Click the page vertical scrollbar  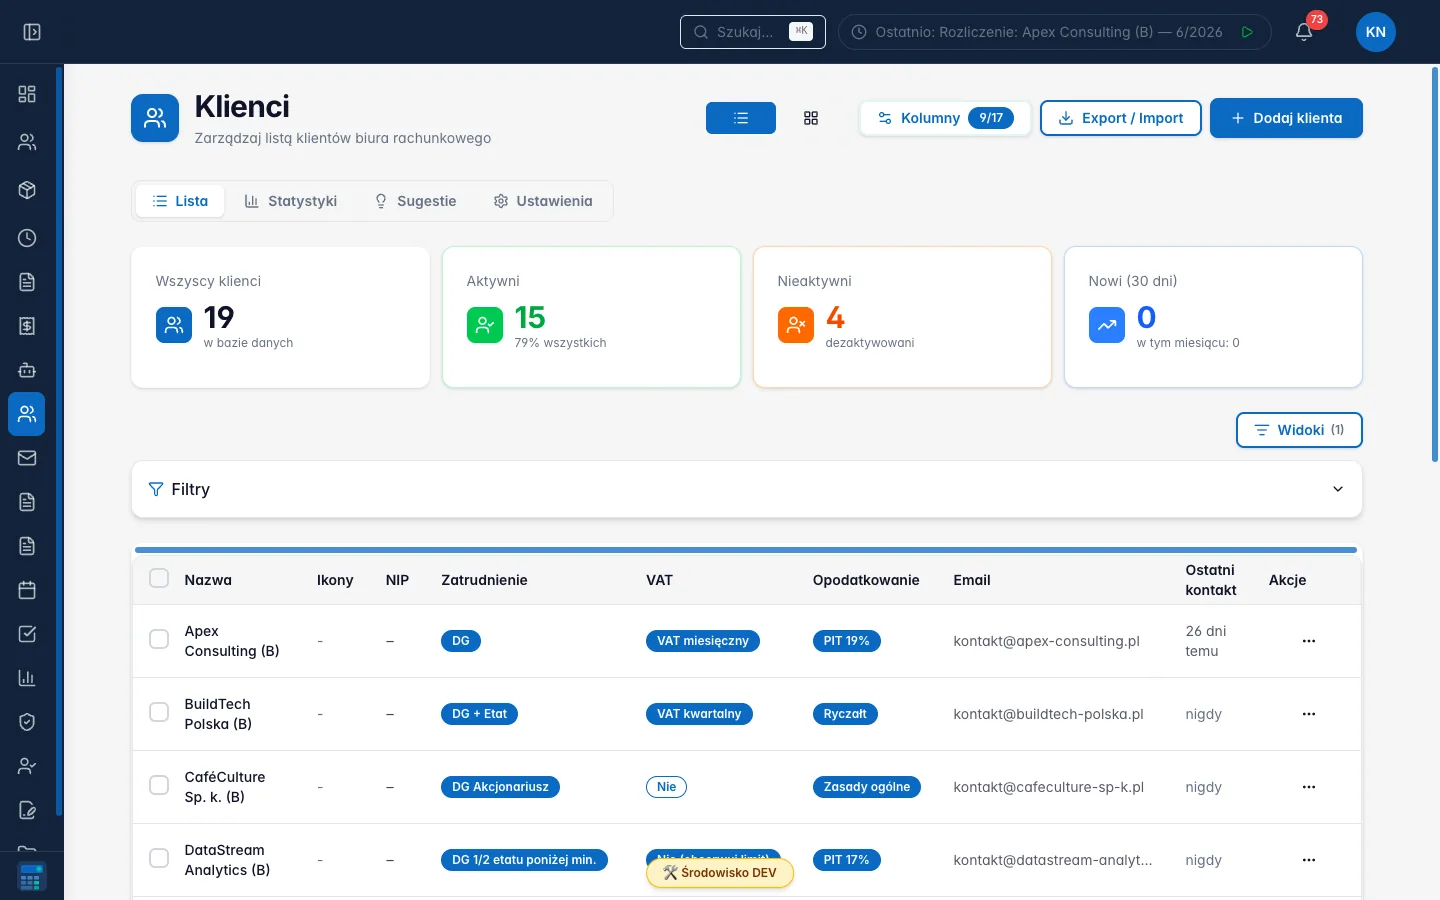[1436, 264]
